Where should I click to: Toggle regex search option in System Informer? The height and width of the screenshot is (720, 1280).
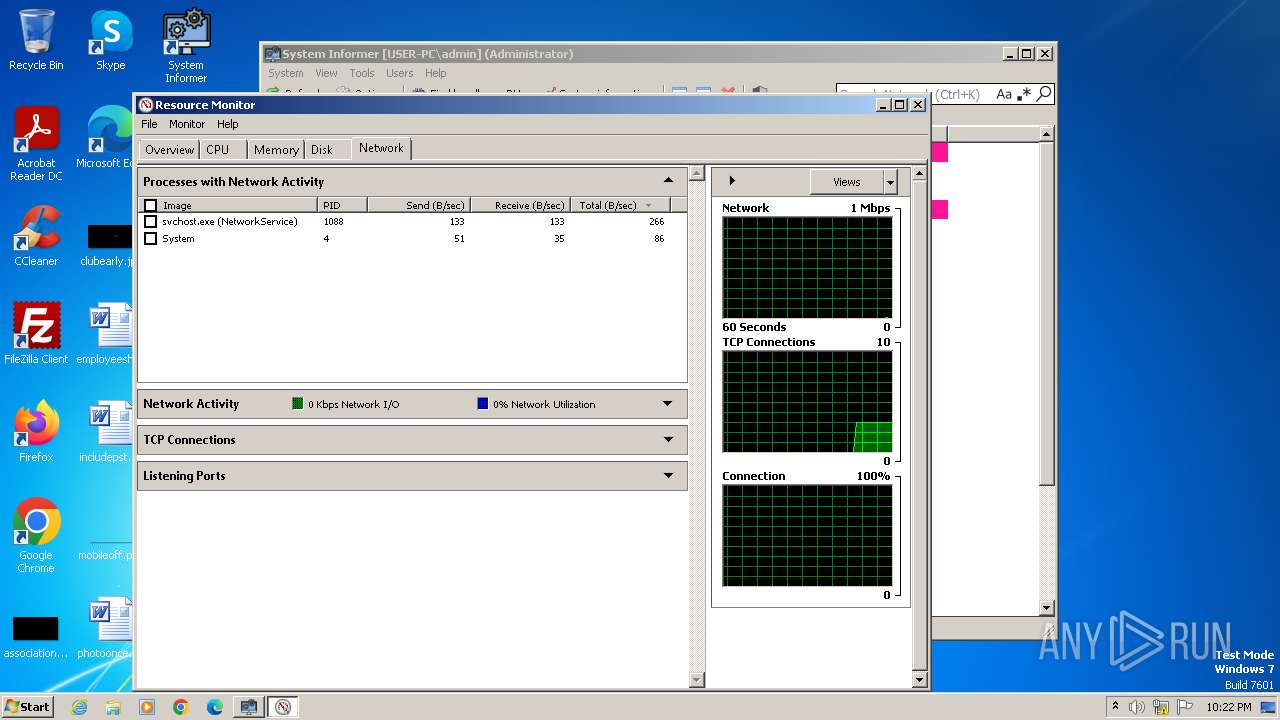click(1023, 94)
